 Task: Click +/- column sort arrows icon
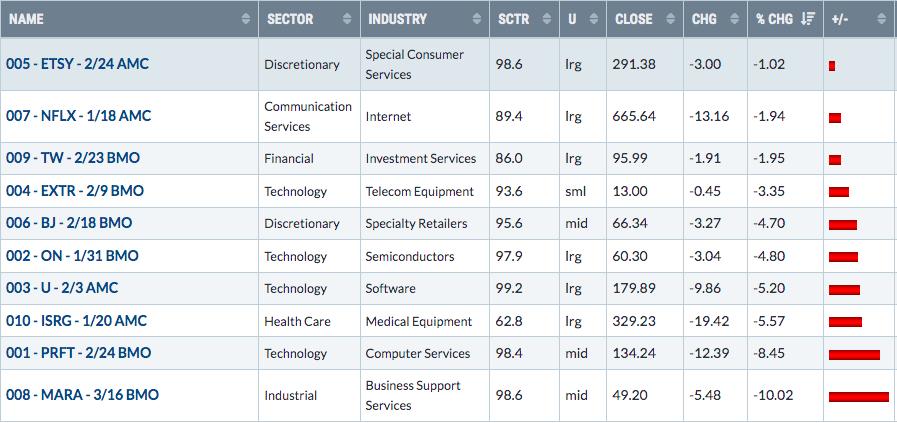pyautogui.click(x=882, y=19)
